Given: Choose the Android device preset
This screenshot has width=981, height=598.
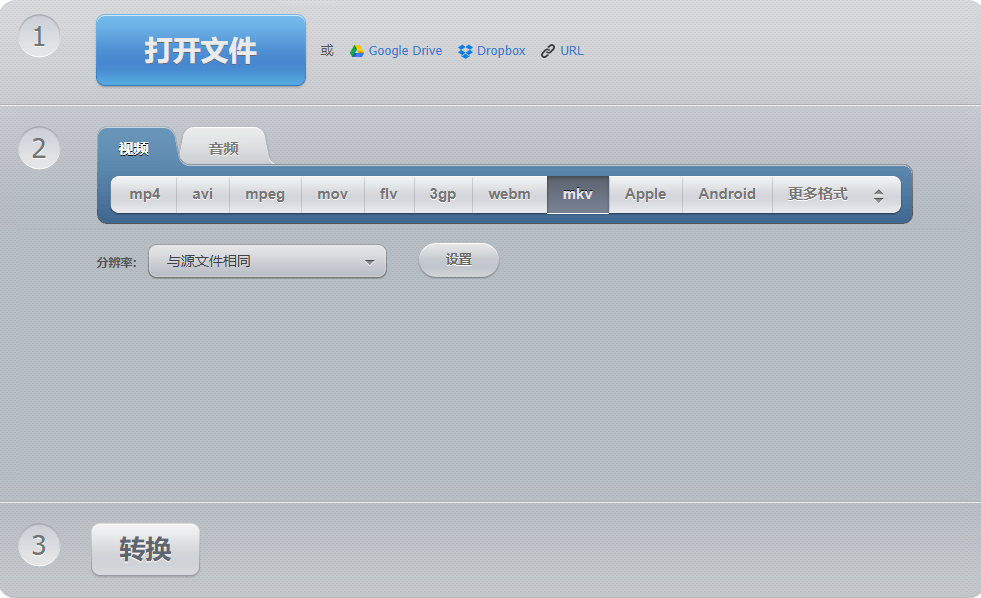Looking at the screenshot, I should click(x=726, y=194).
